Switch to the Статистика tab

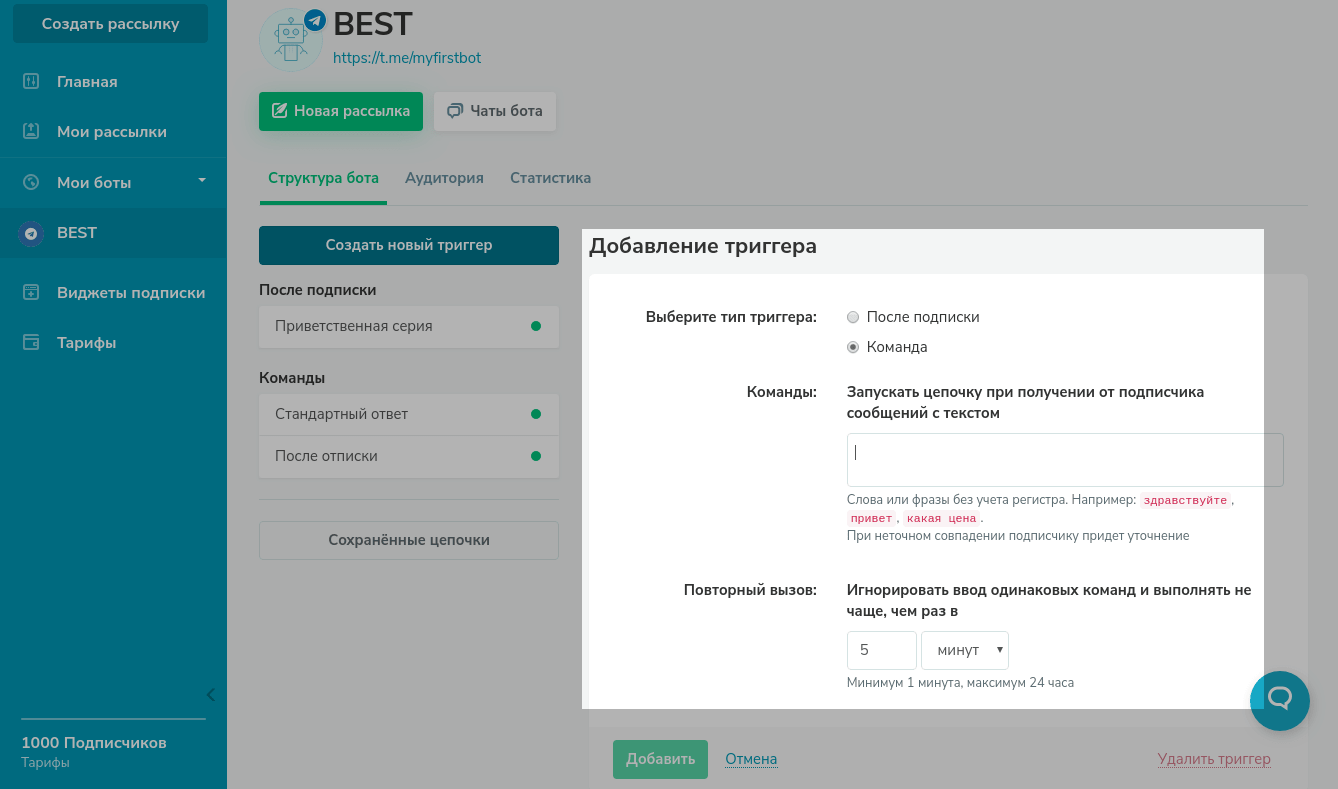(550, 178)
